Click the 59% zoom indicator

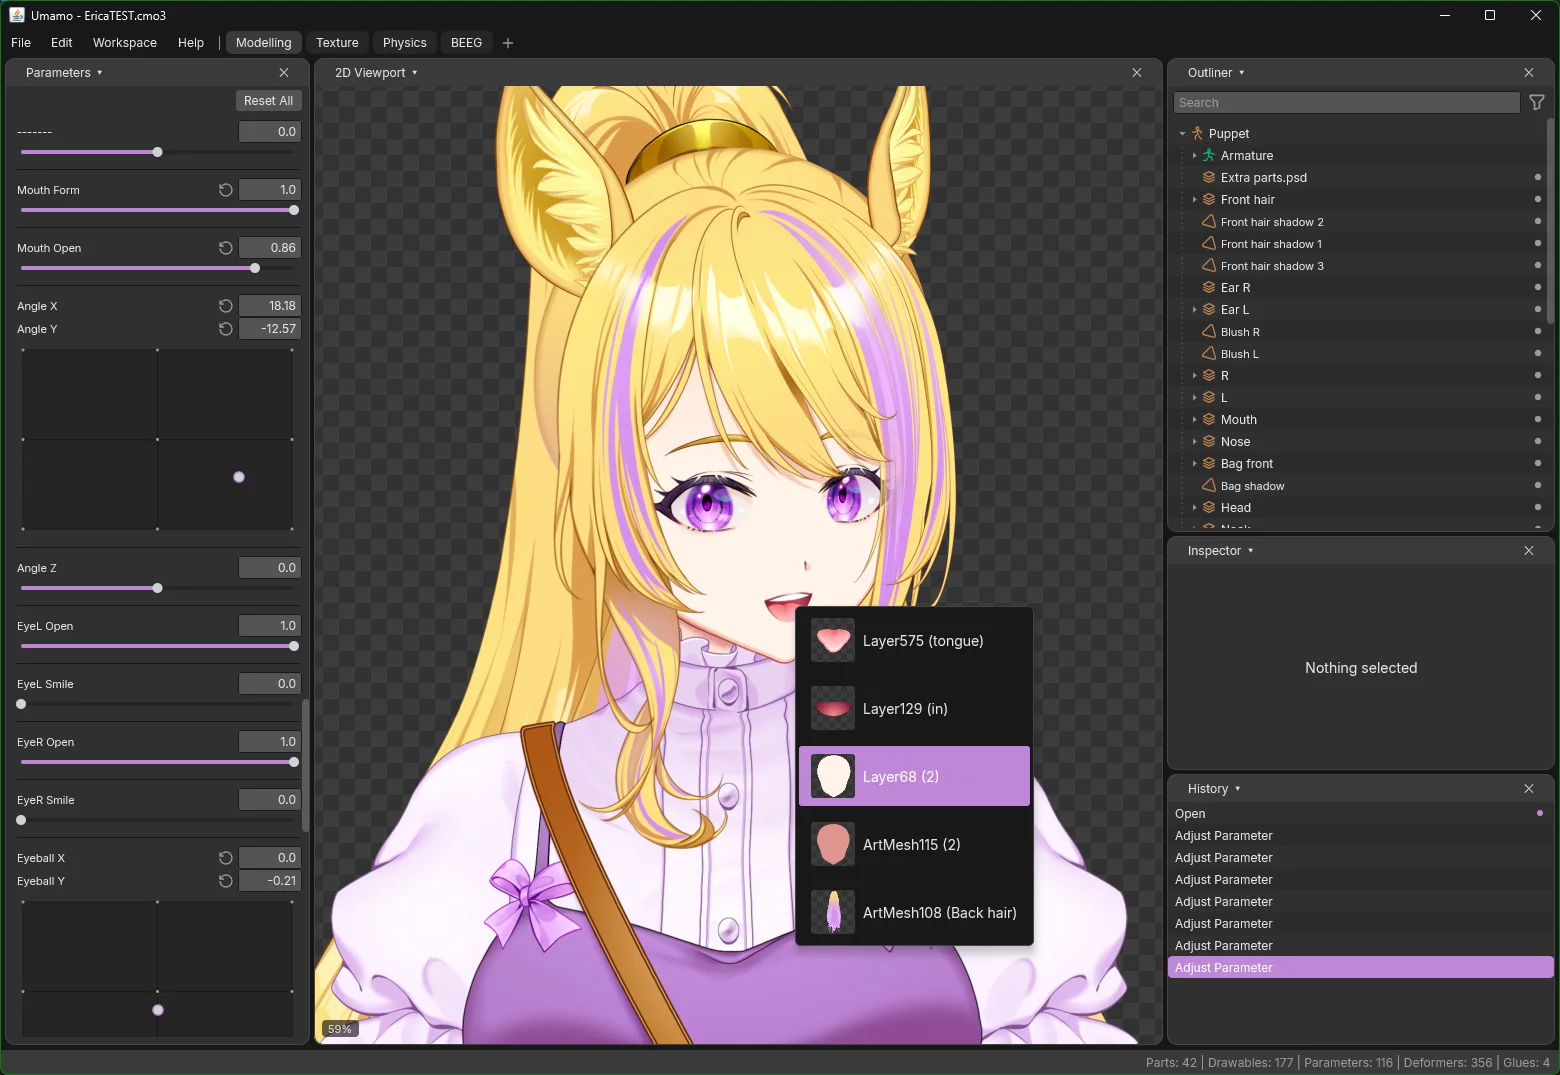[340, 1029]
